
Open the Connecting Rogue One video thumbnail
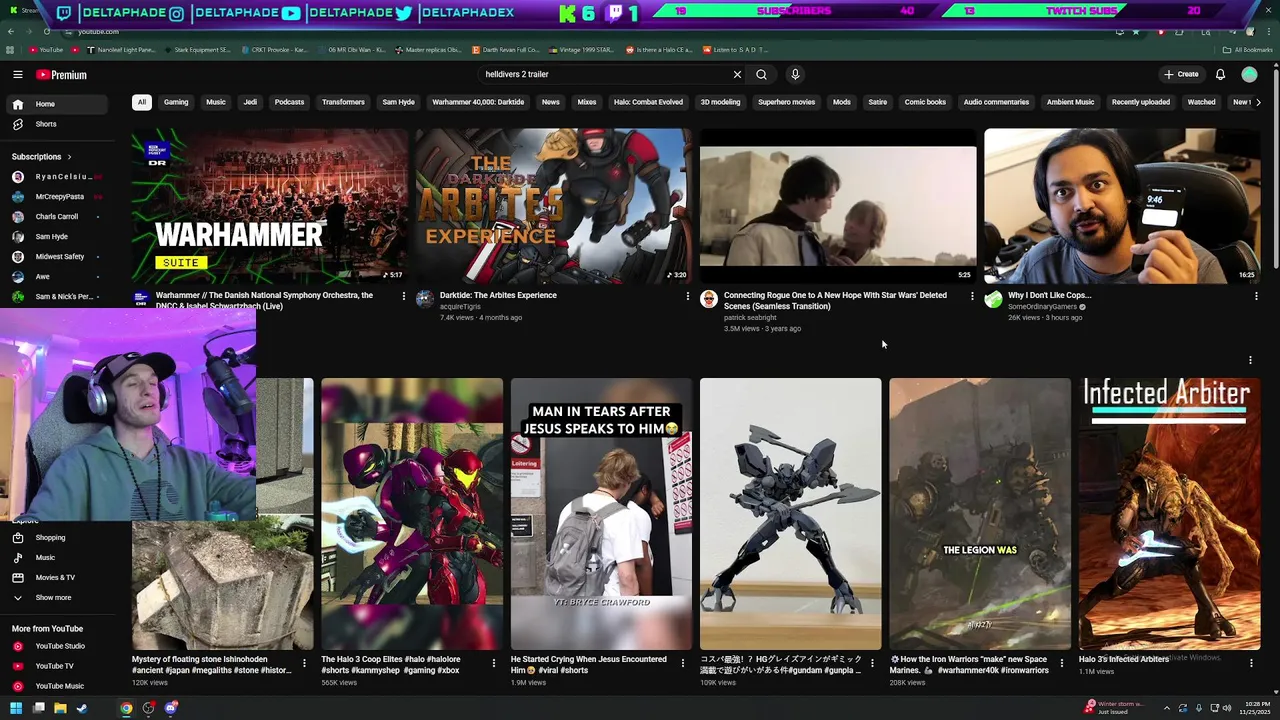point(838,206)
